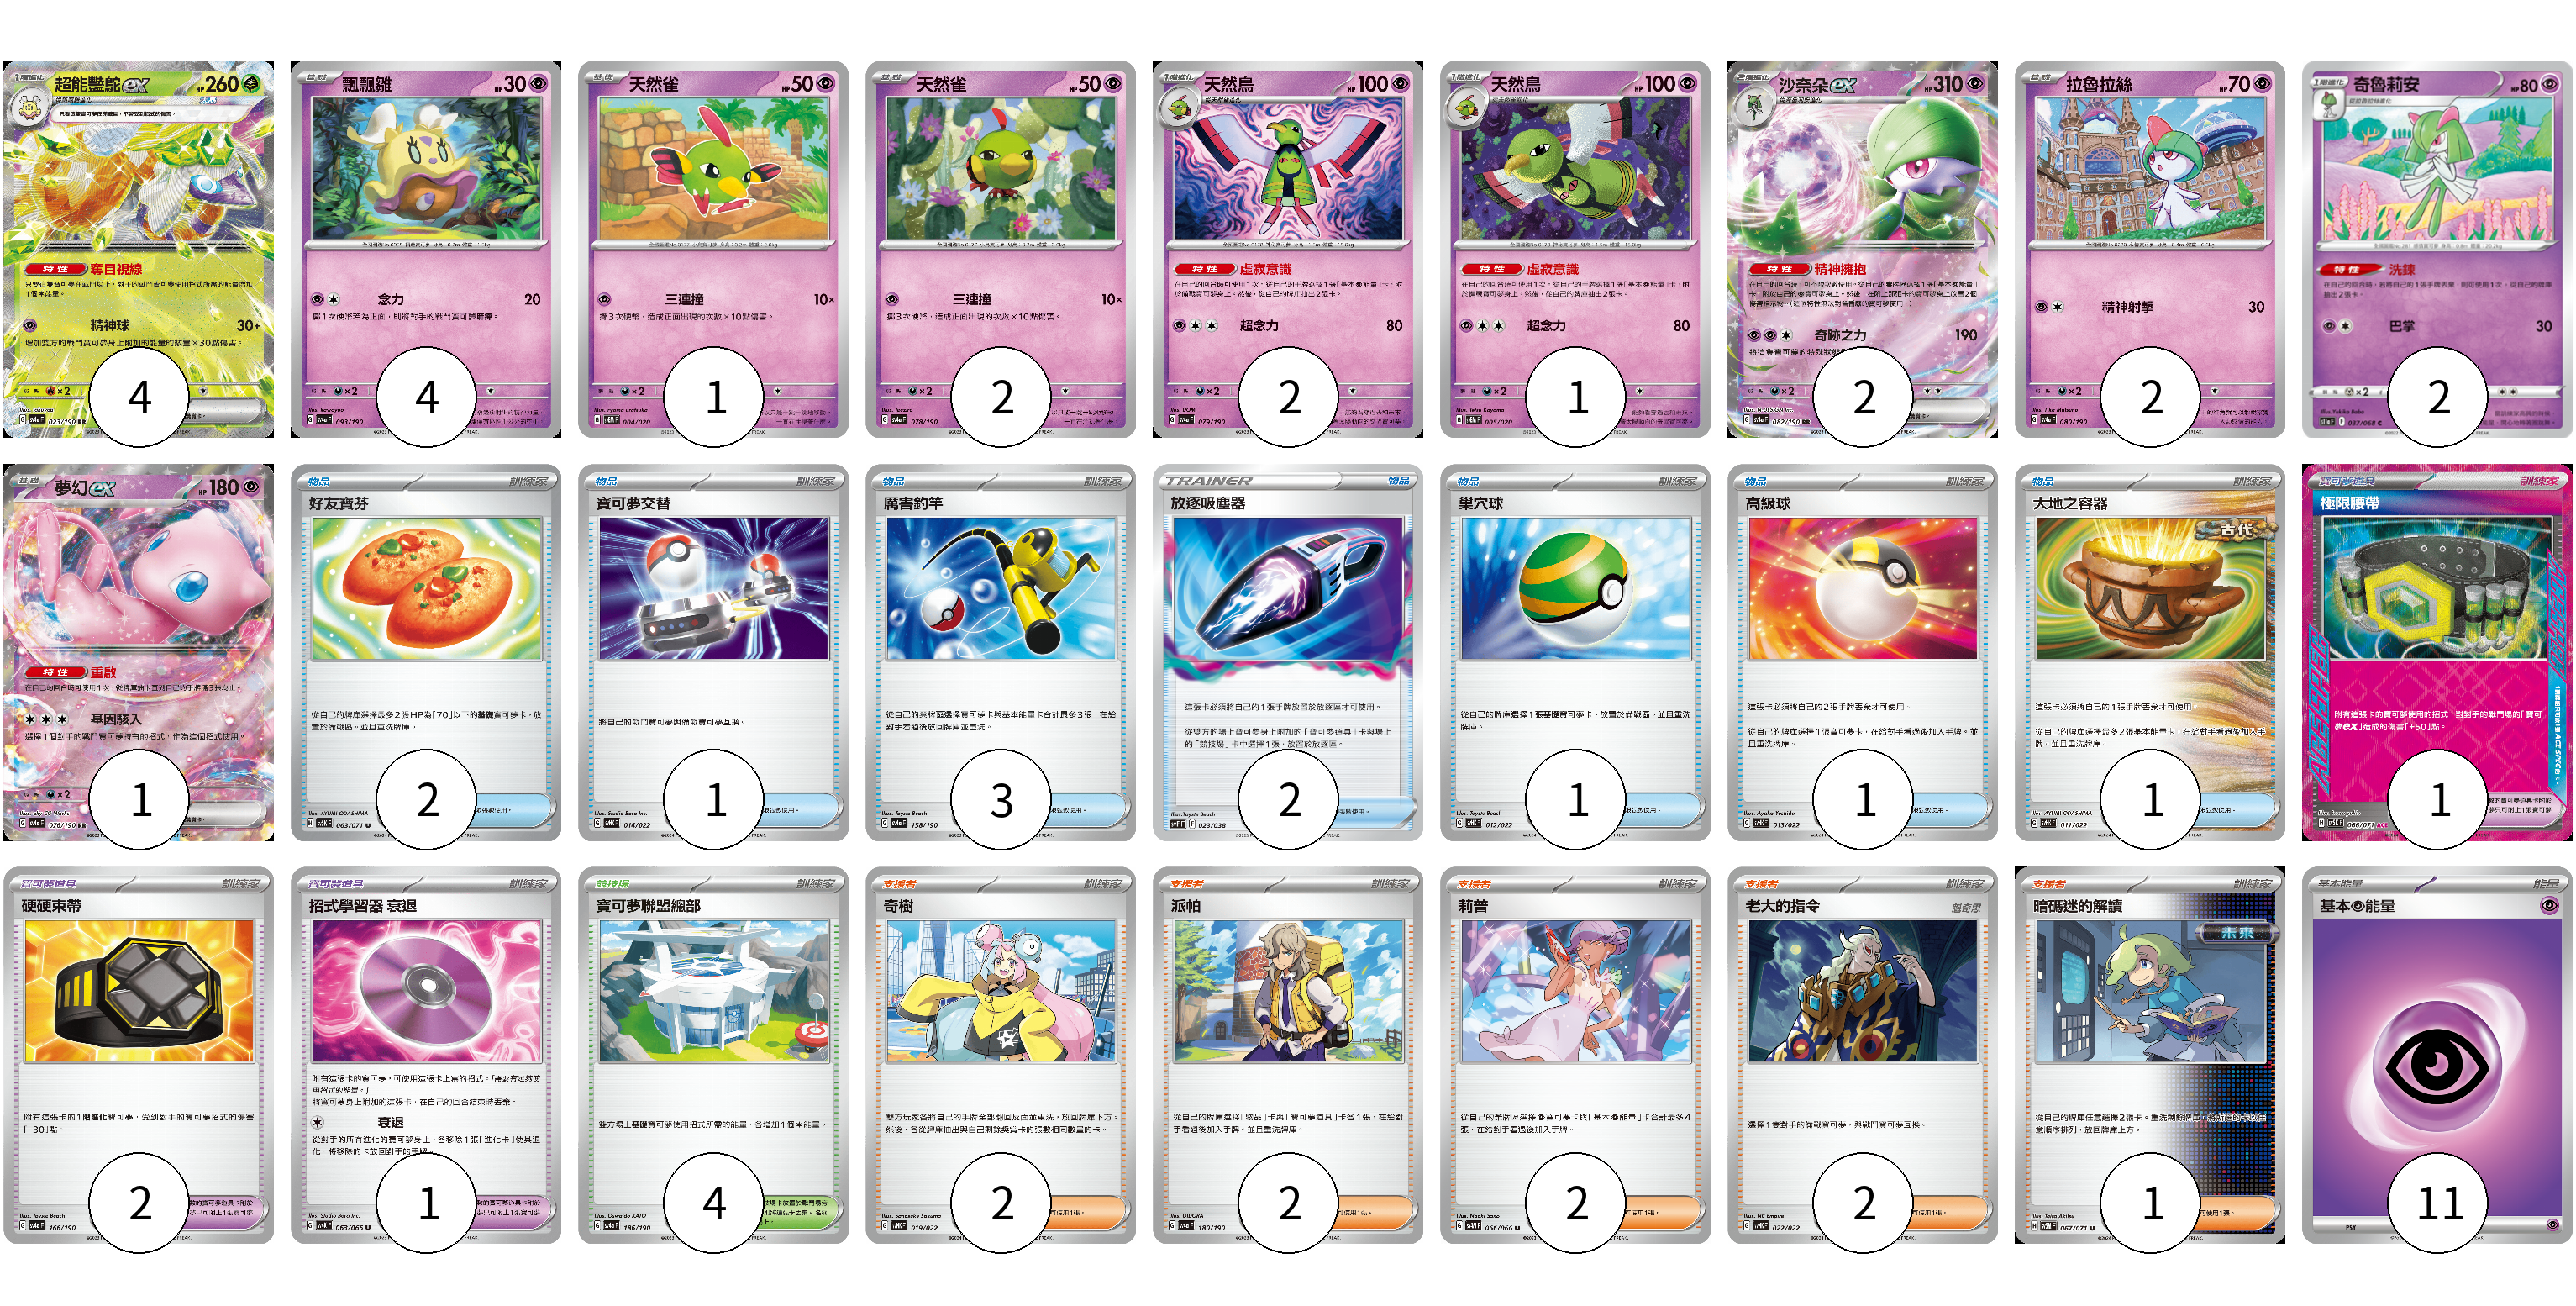Click the 沙奈朵ex card image
Screen dimensions: 2576x1306
(1862, 248)
